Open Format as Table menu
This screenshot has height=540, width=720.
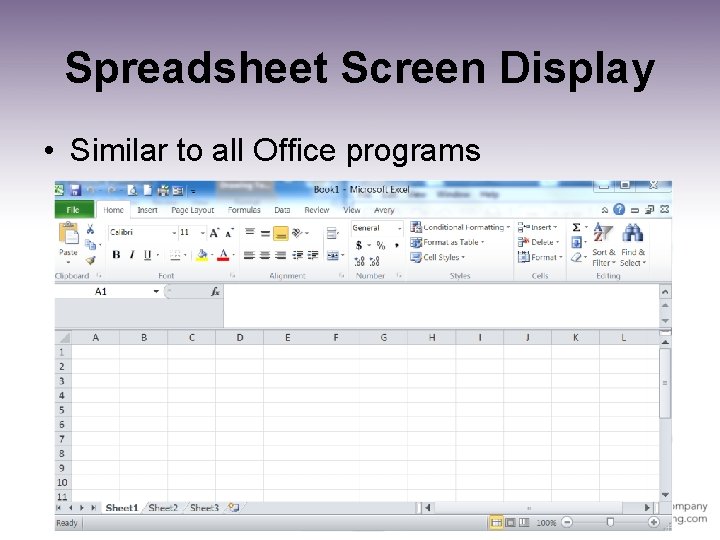(447, 242)
